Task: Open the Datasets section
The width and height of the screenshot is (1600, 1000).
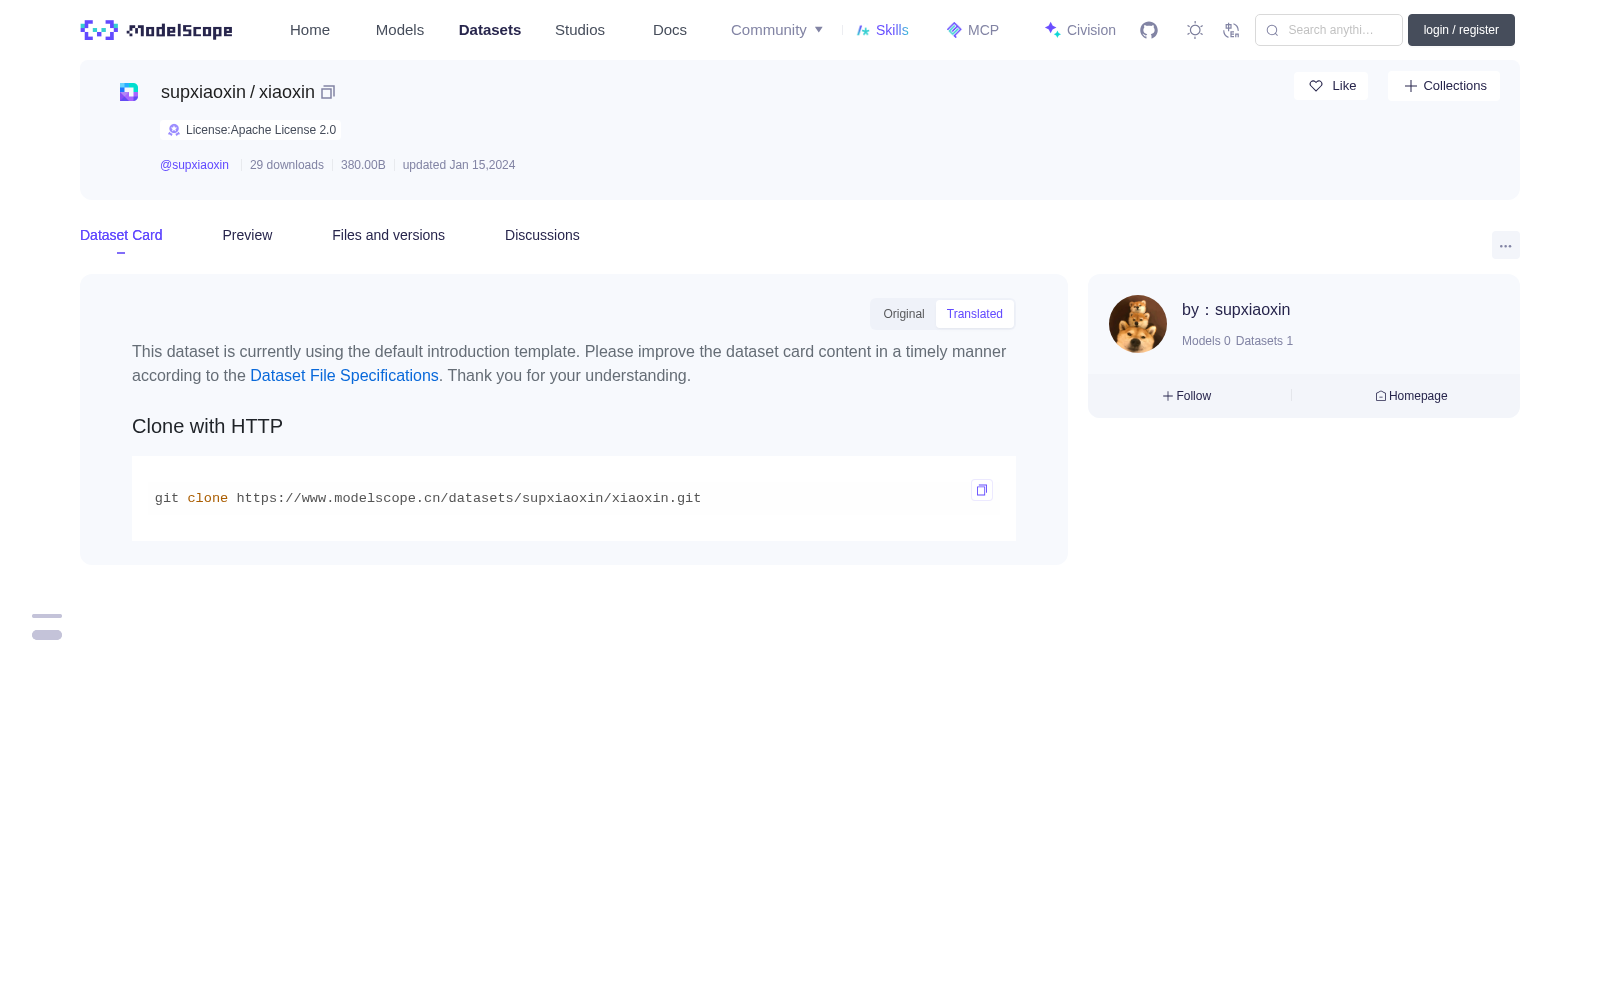Action: tap(490, 30)
